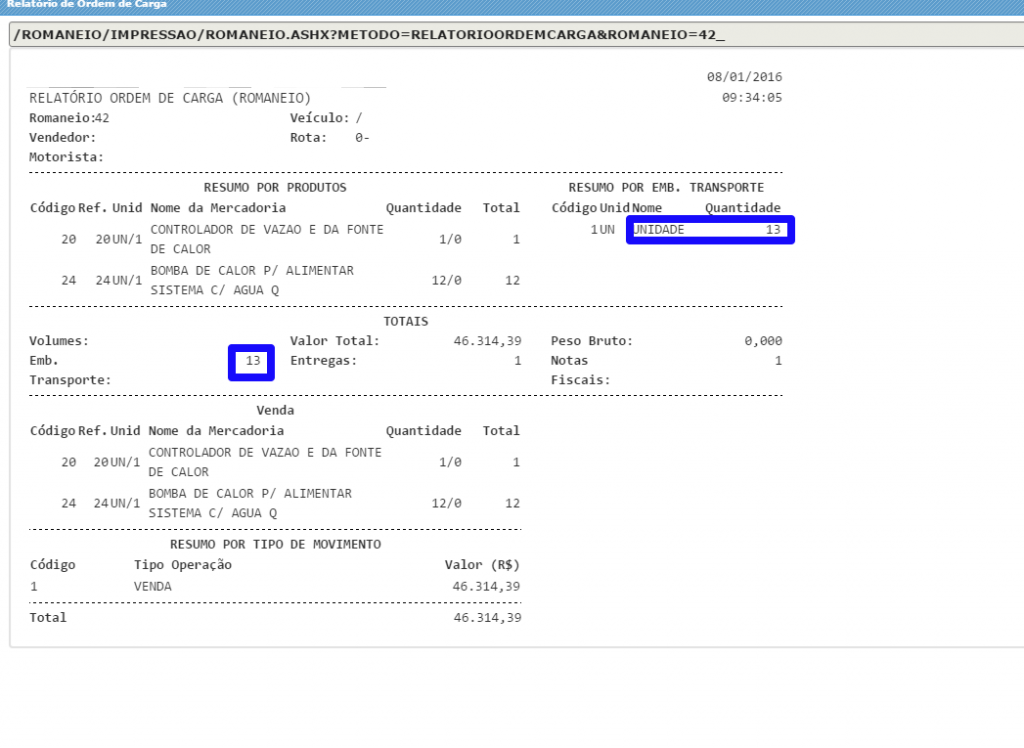The height and width of the screenshot is (748, 1024).
Task: Click the timestamp 09:34:05
Action: tap(748, 97)
